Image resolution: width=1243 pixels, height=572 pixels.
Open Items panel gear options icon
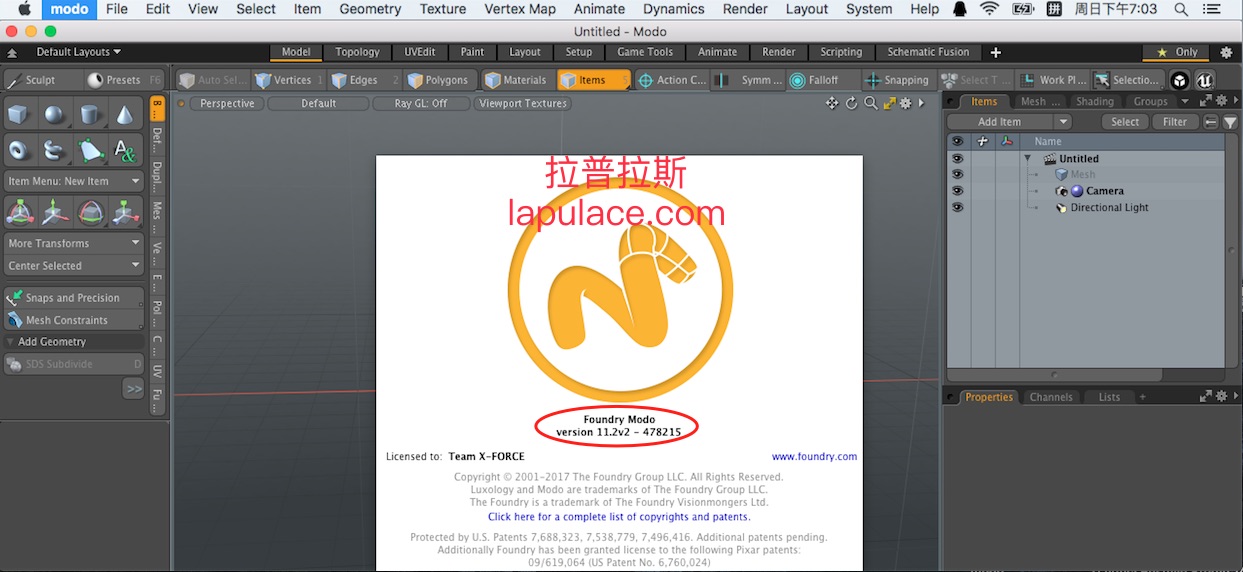[x=1221, y=100]
